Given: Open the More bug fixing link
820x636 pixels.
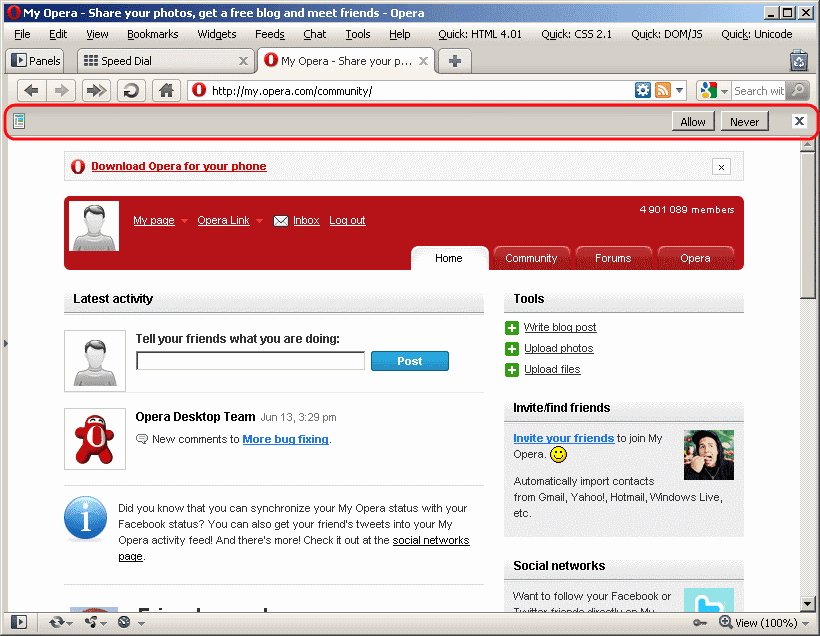Looking at the screenshot, I should 286,439.
